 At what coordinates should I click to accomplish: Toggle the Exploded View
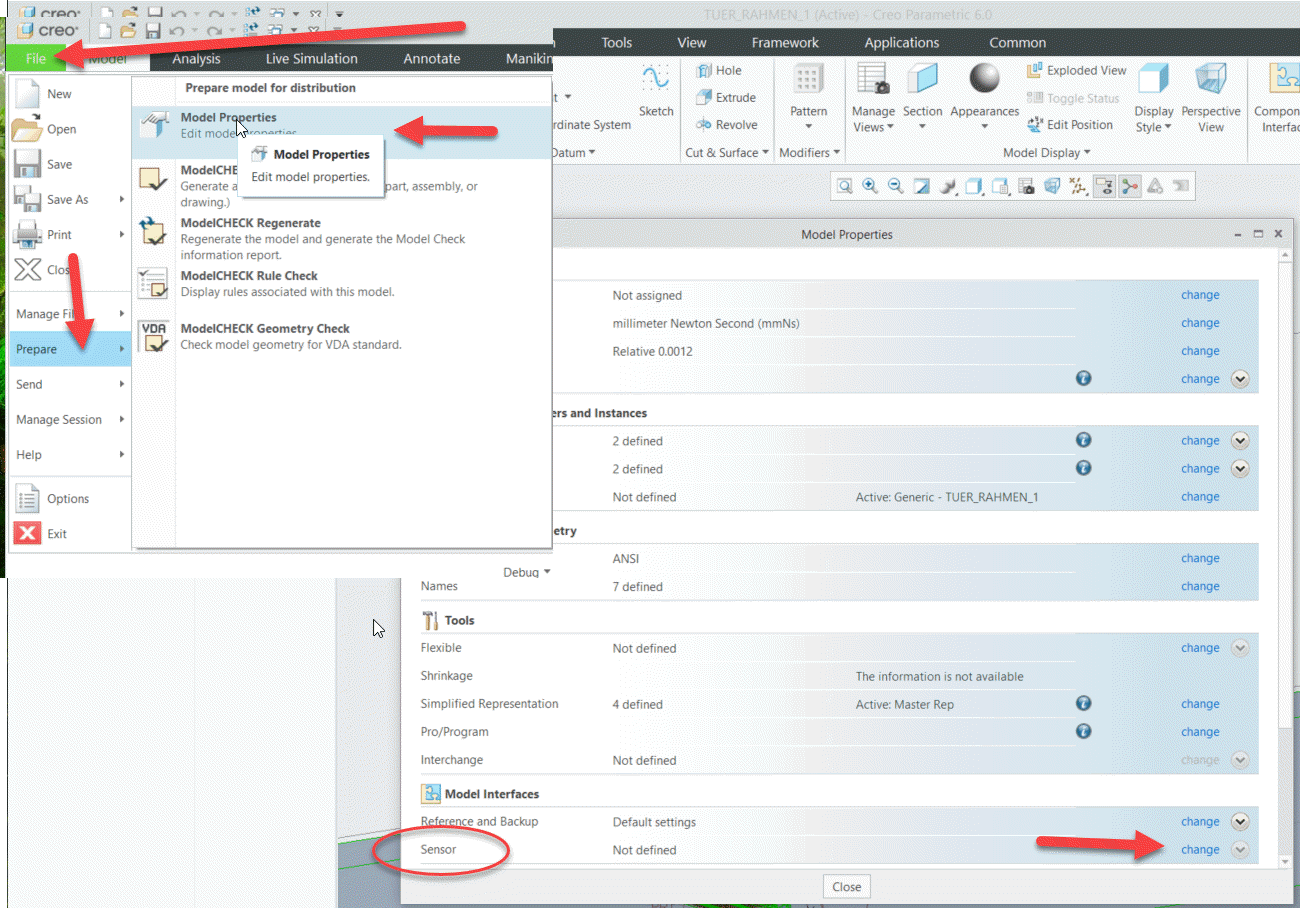pyautogui.click(x=1076, y=70)
